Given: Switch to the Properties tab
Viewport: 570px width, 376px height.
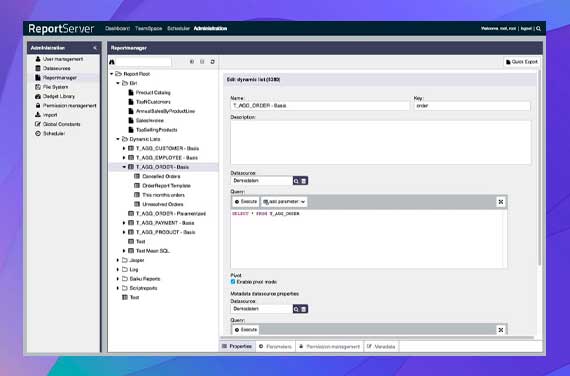Looking at the screenshot, I should click(x=237, y=347).
